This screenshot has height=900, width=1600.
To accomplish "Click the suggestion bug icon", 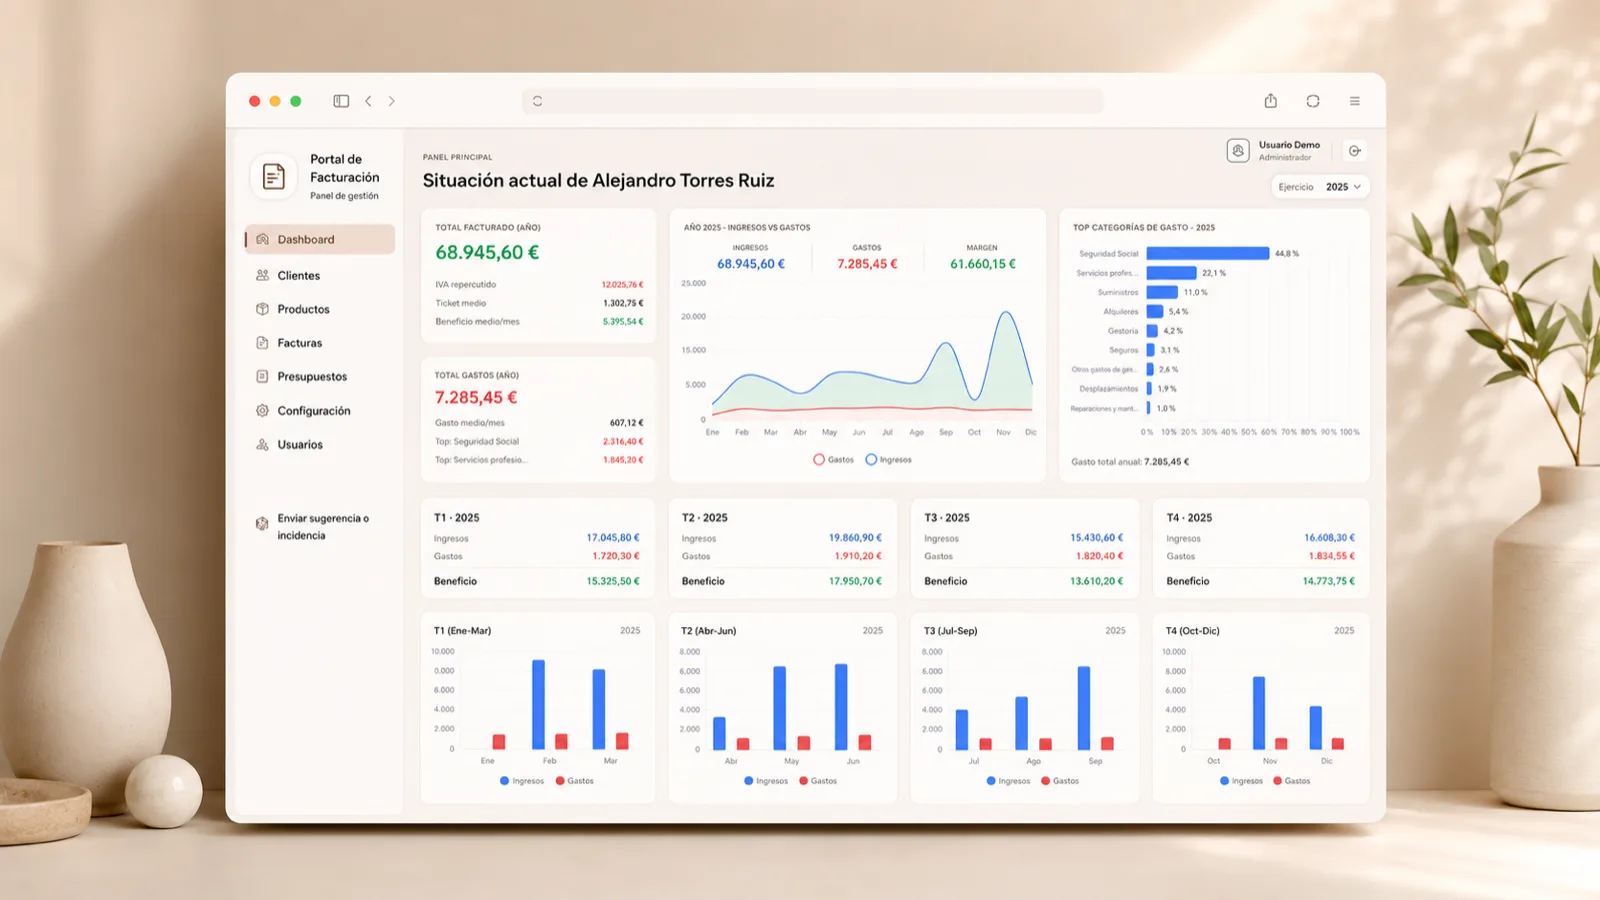I will 262,523.
